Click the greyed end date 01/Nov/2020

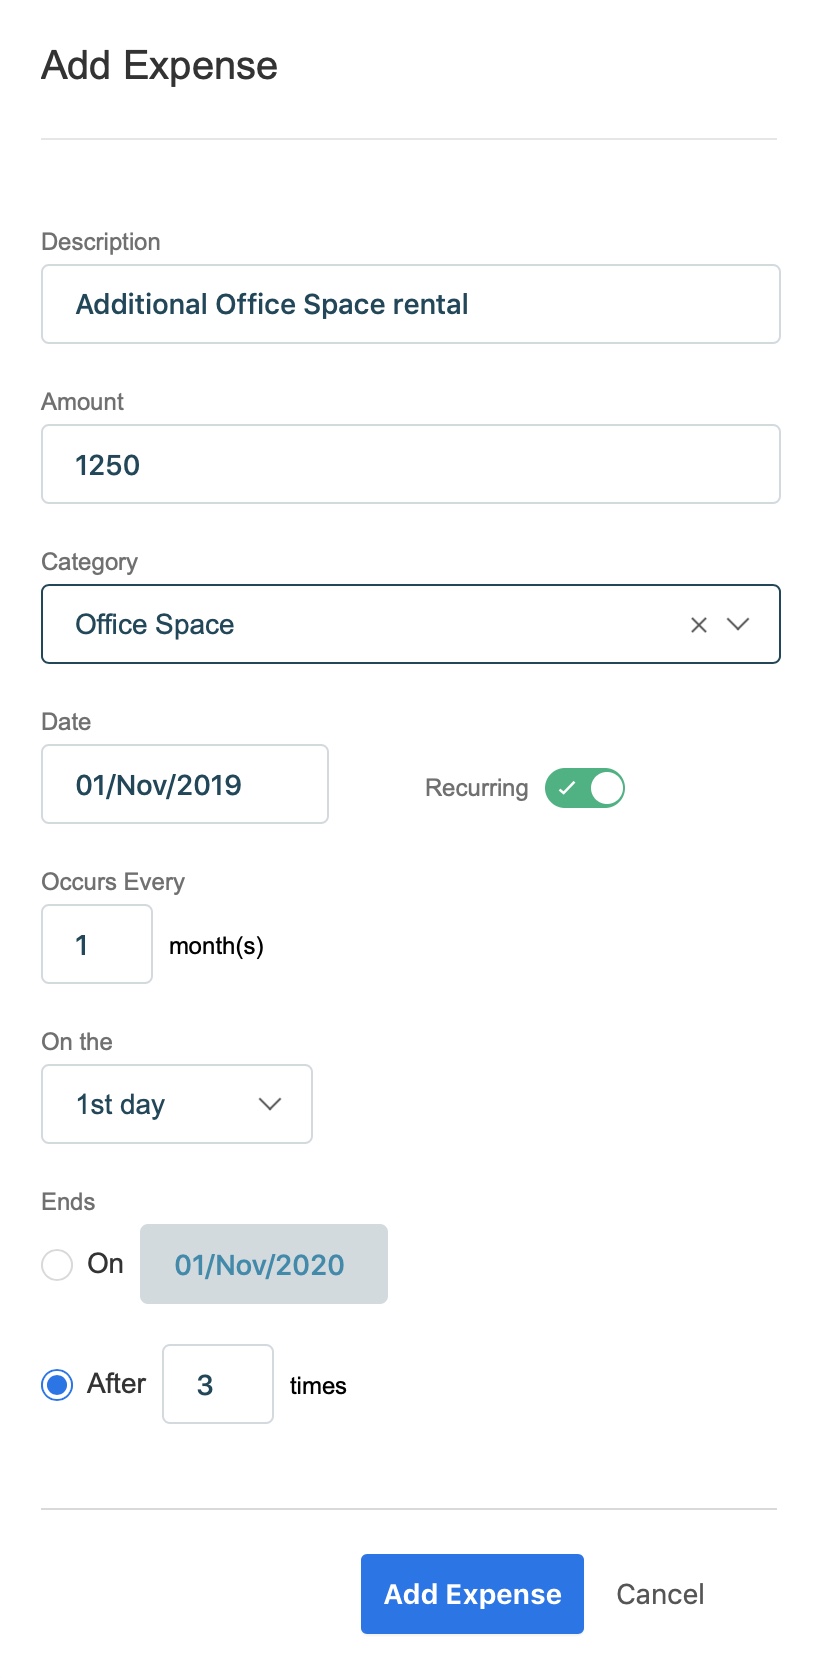pyautogui.click(x=264, y=1264)
